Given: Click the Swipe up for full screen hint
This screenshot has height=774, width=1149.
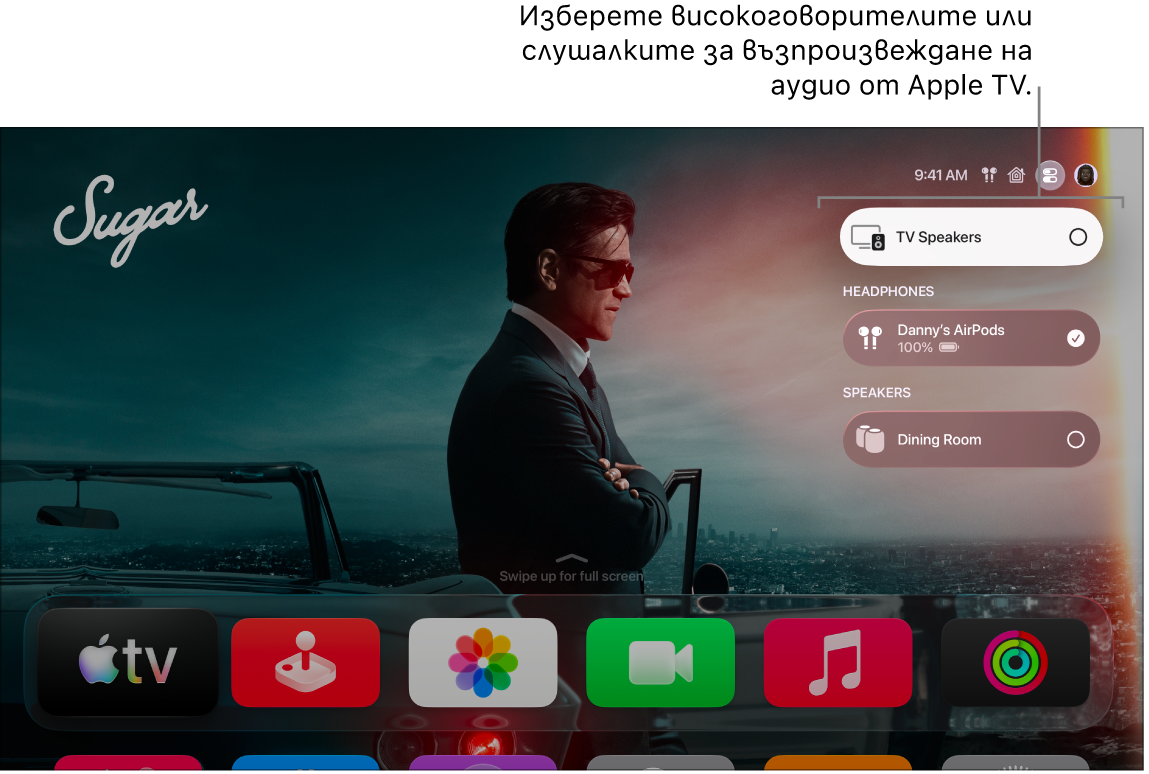Looking at the screenshot, I should 571,576.
